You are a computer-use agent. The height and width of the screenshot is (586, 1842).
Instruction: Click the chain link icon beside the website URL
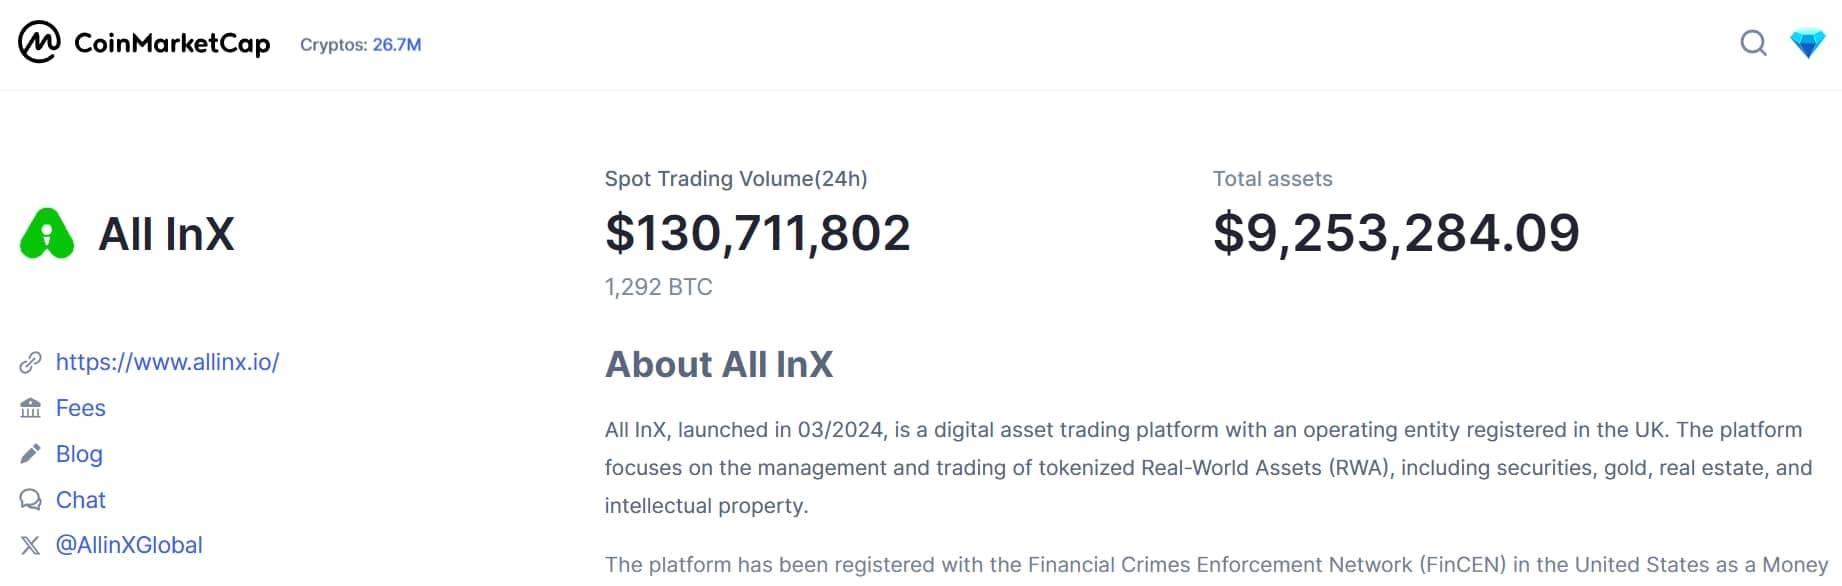tap(31, 362)
